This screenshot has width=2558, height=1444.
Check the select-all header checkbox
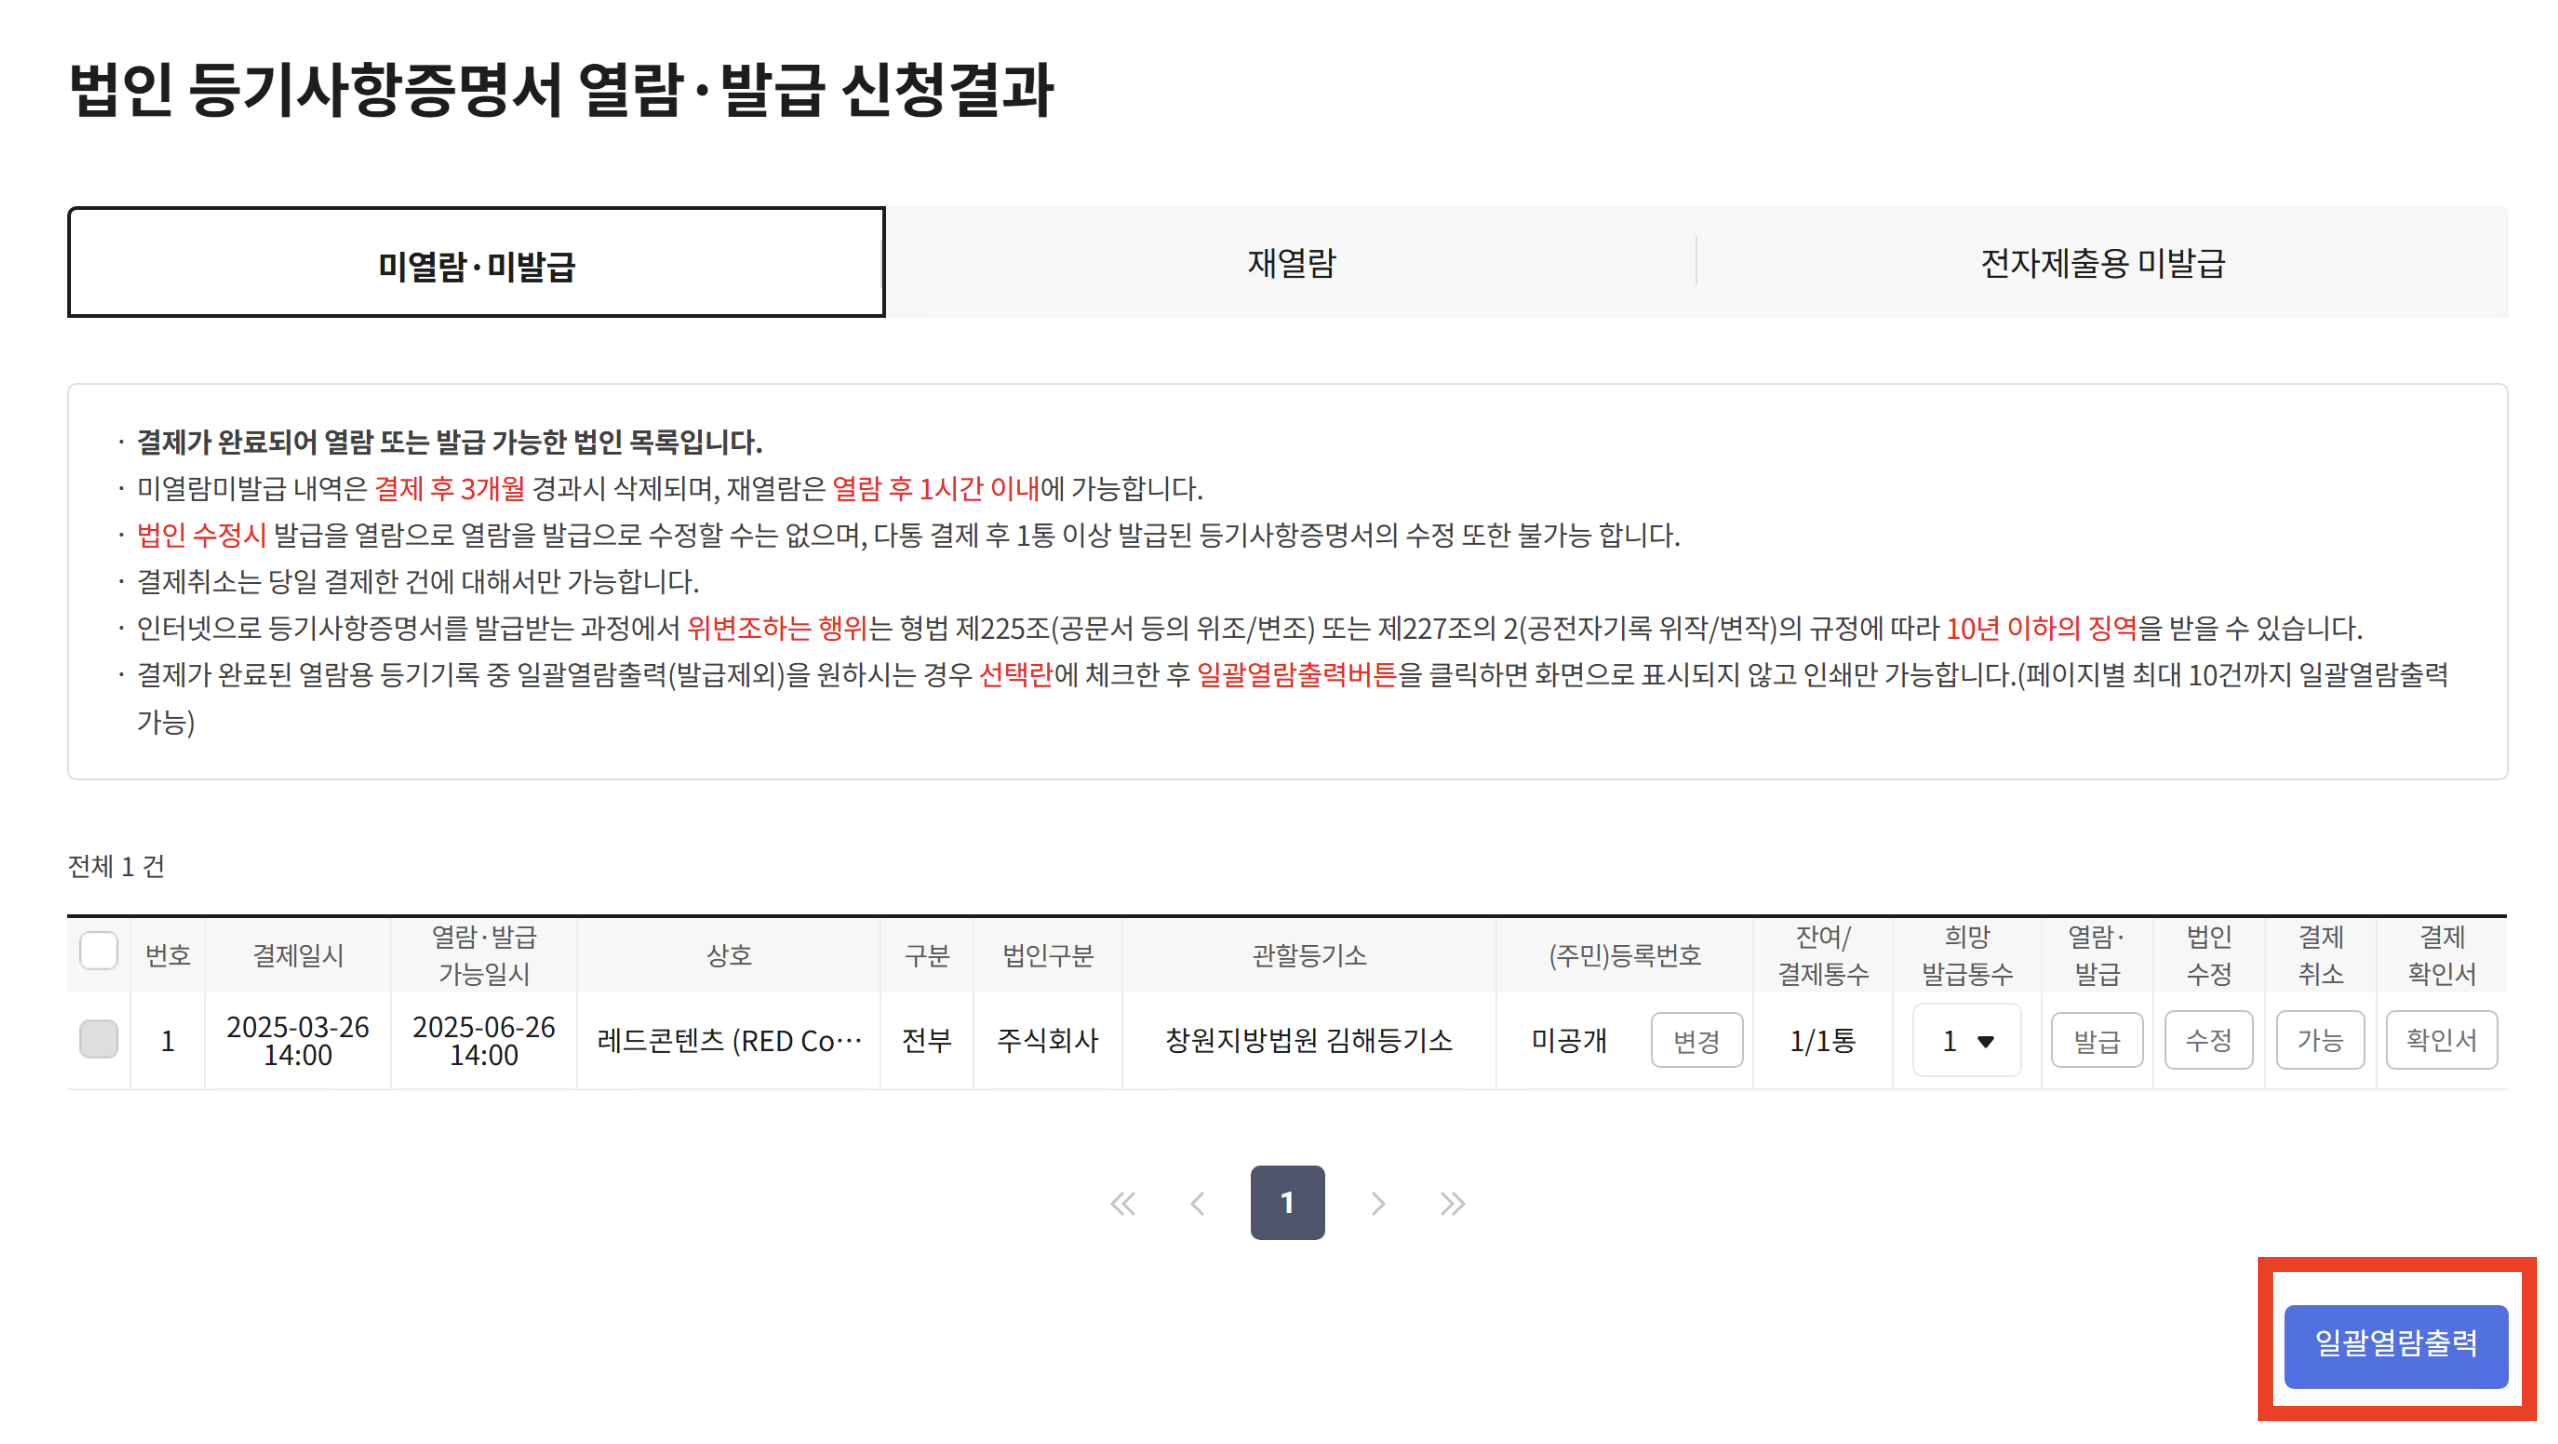pos(98,951)
